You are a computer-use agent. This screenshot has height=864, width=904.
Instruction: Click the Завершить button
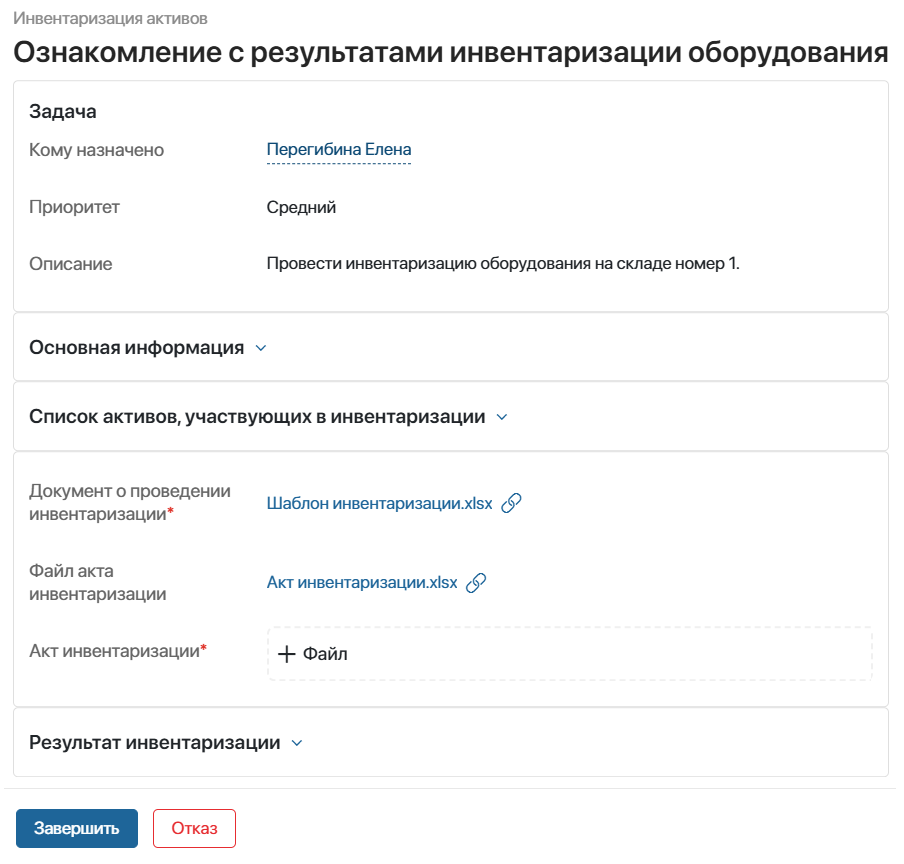[77, 828]
